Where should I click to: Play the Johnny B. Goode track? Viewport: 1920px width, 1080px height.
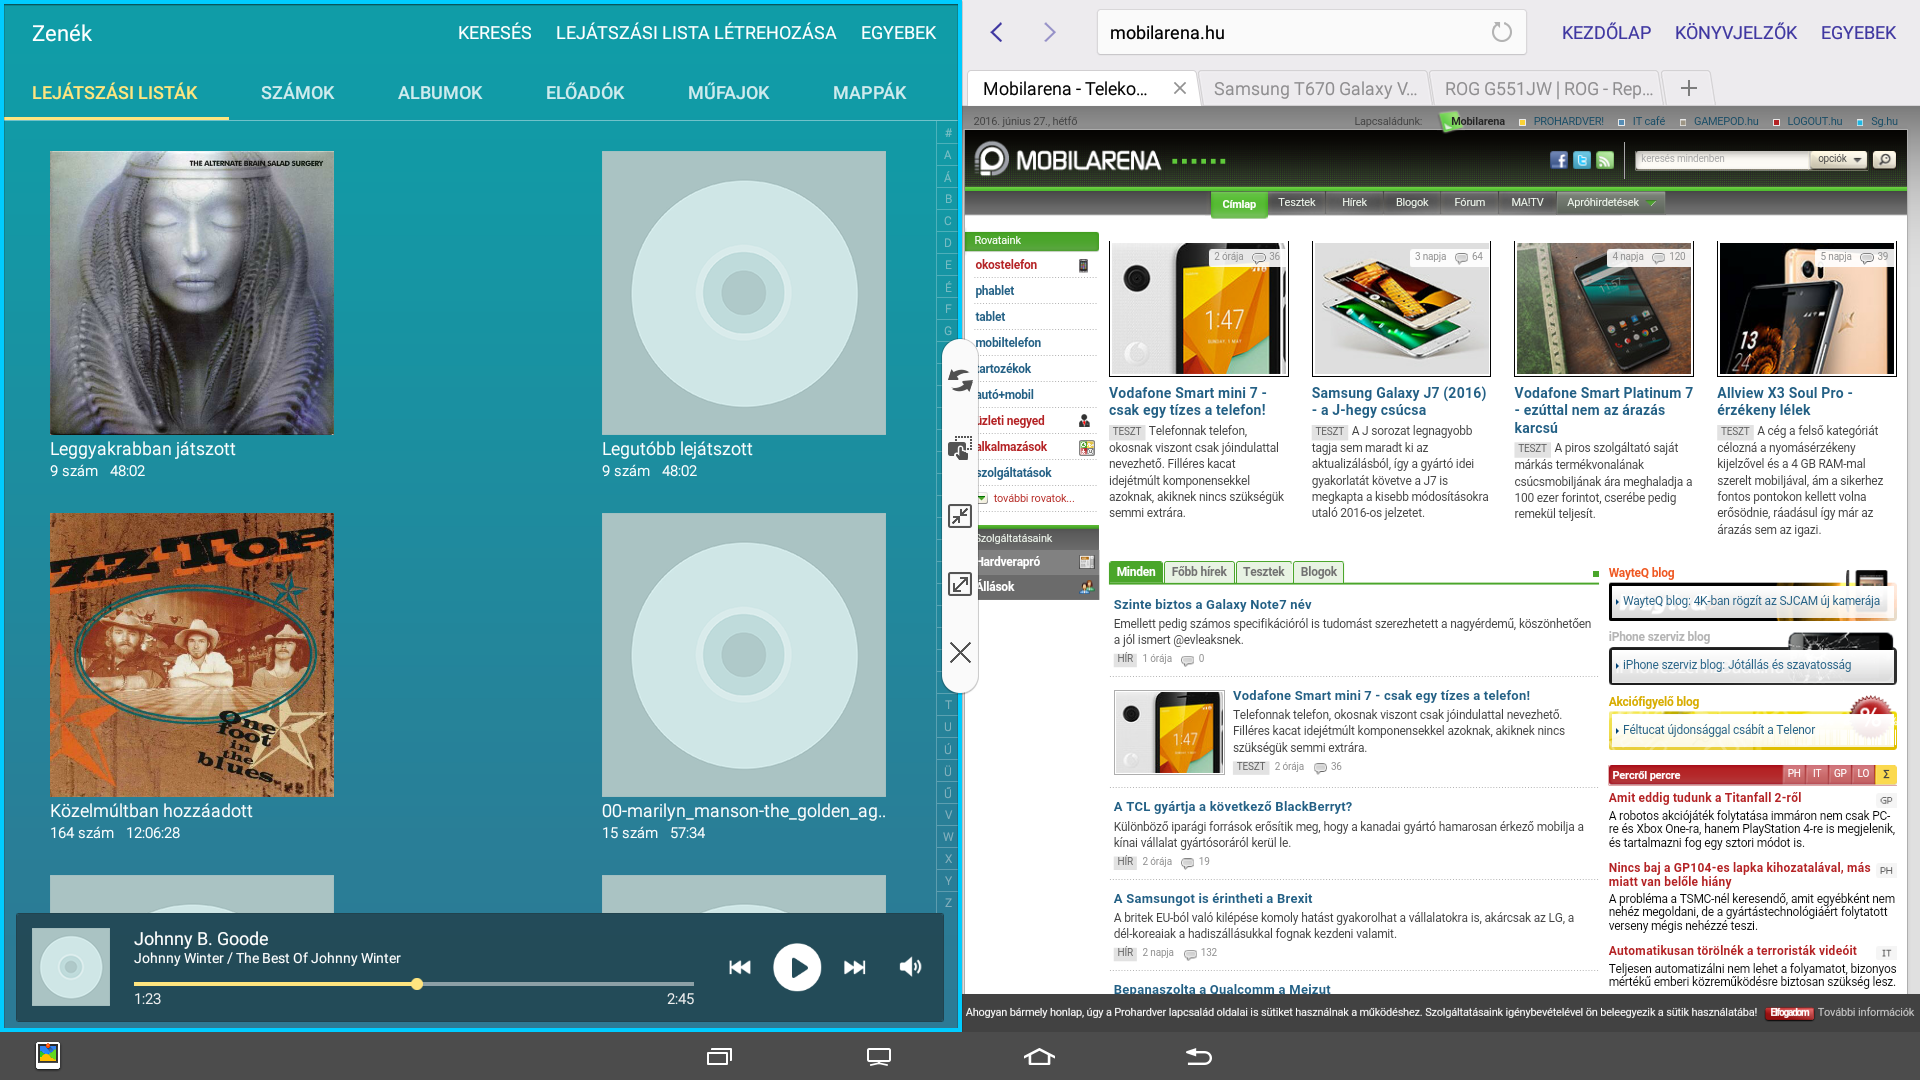click(797, 967)
